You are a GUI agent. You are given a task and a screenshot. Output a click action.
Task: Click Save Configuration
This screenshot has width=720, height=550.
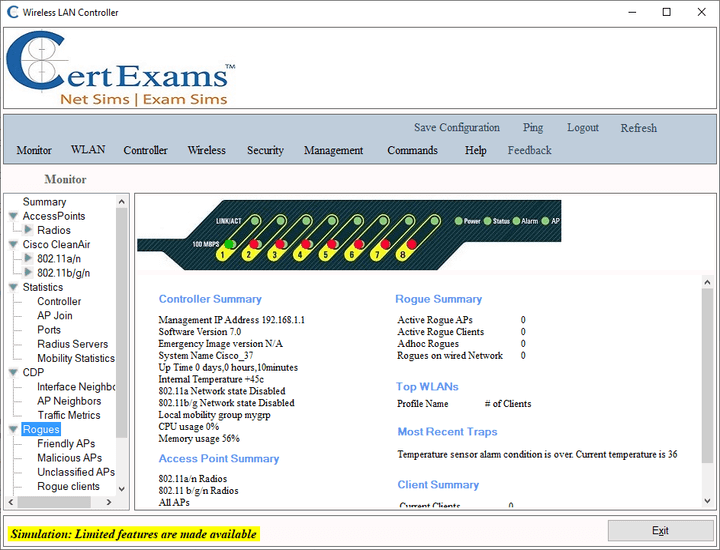coord(457,128)
